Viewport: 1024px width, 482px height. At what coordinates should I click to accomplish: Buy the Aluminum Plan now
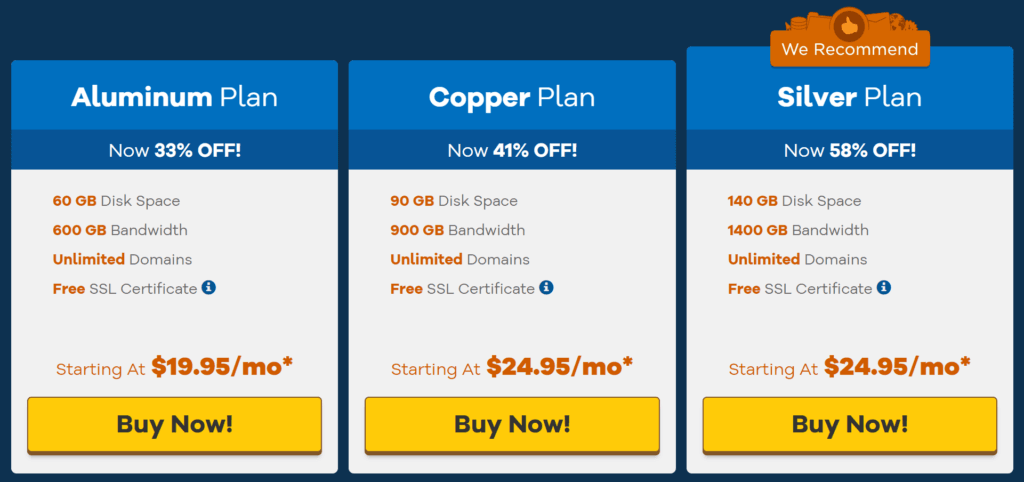pos(174,425)
